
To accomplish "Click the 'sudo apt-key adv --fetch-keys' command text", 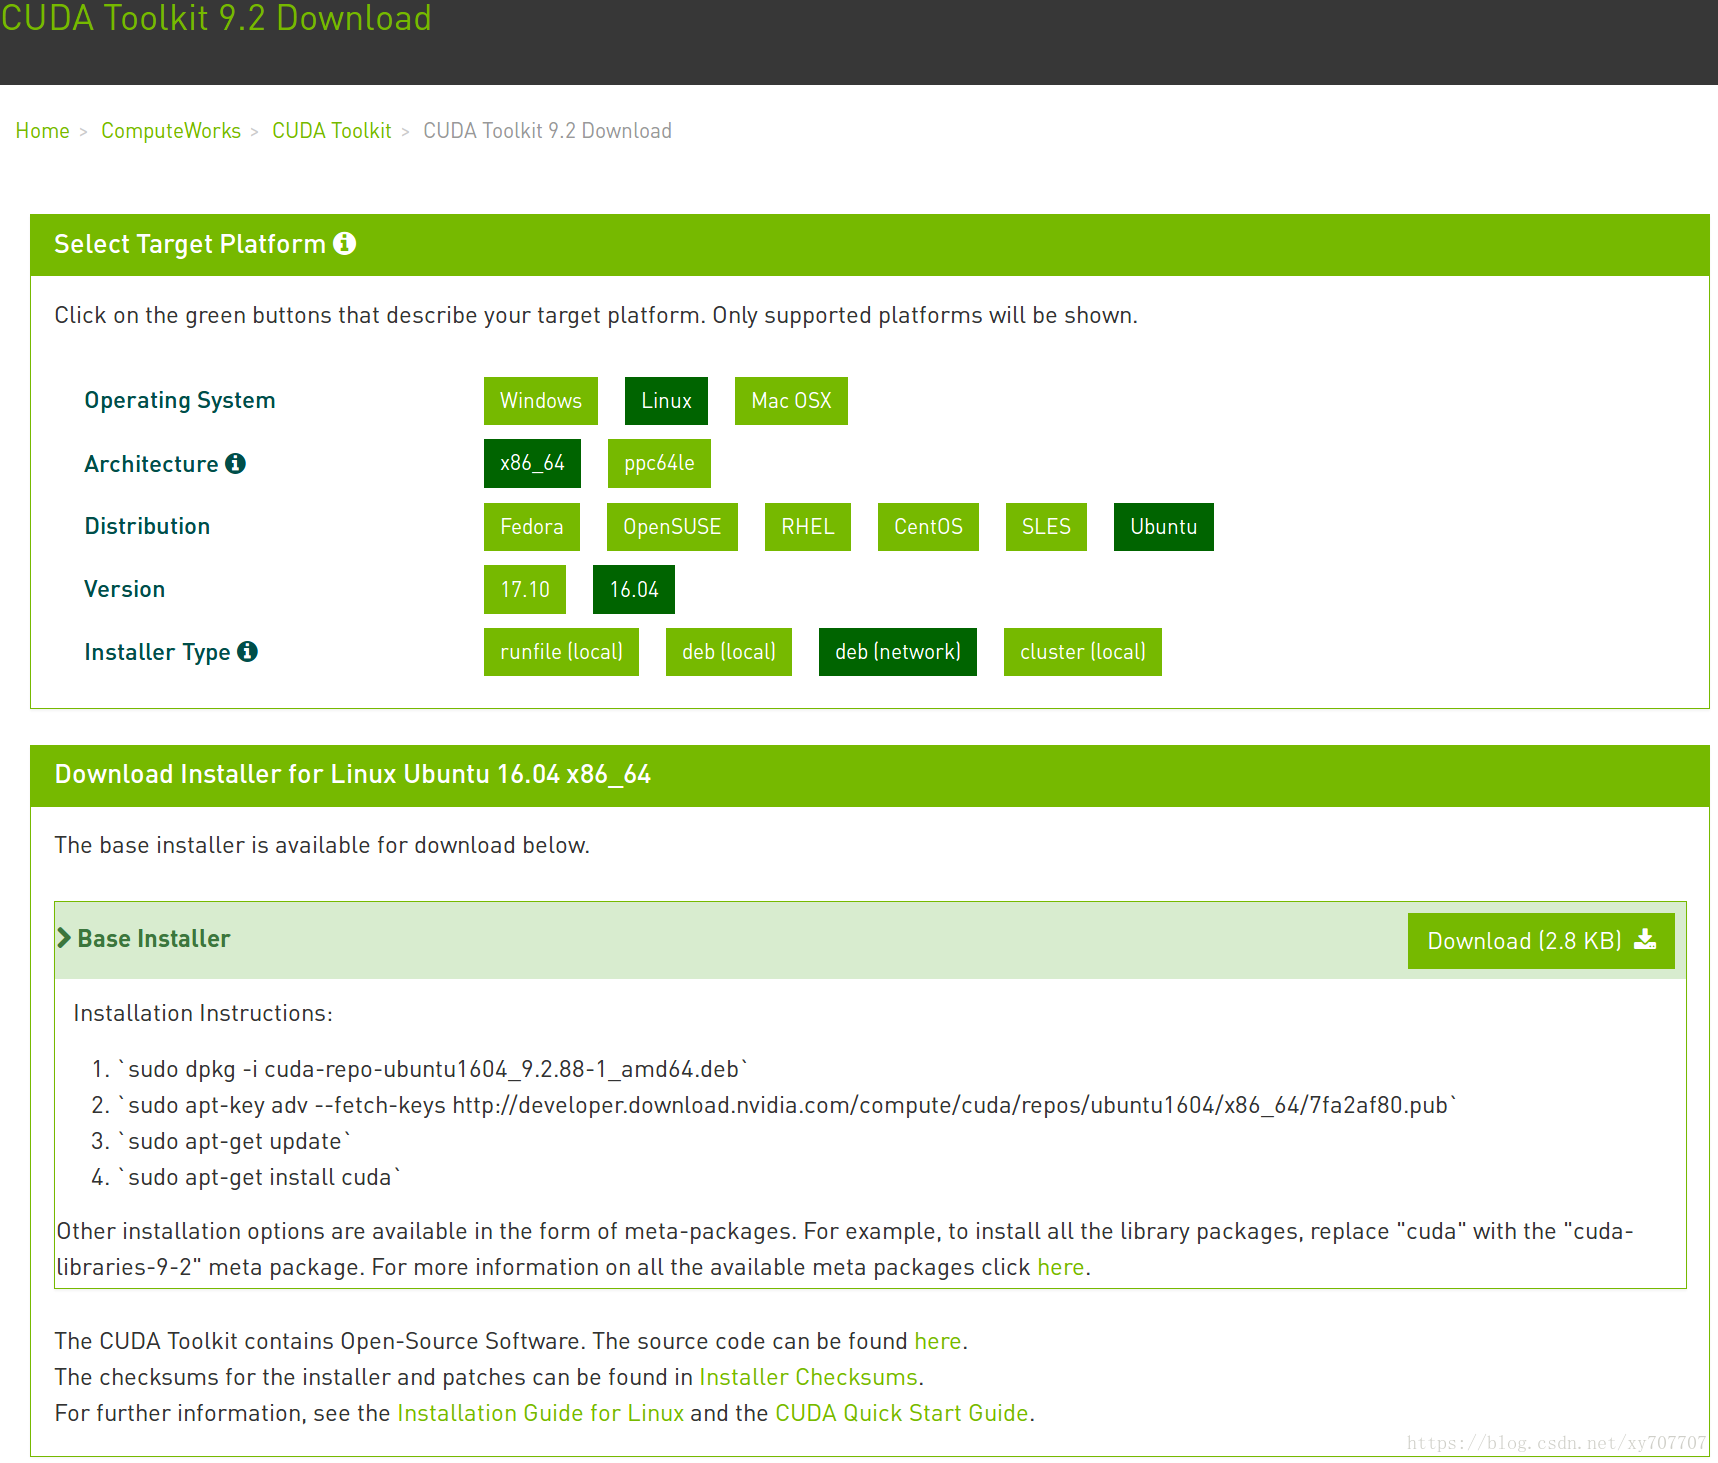I will pos(788,1105).
